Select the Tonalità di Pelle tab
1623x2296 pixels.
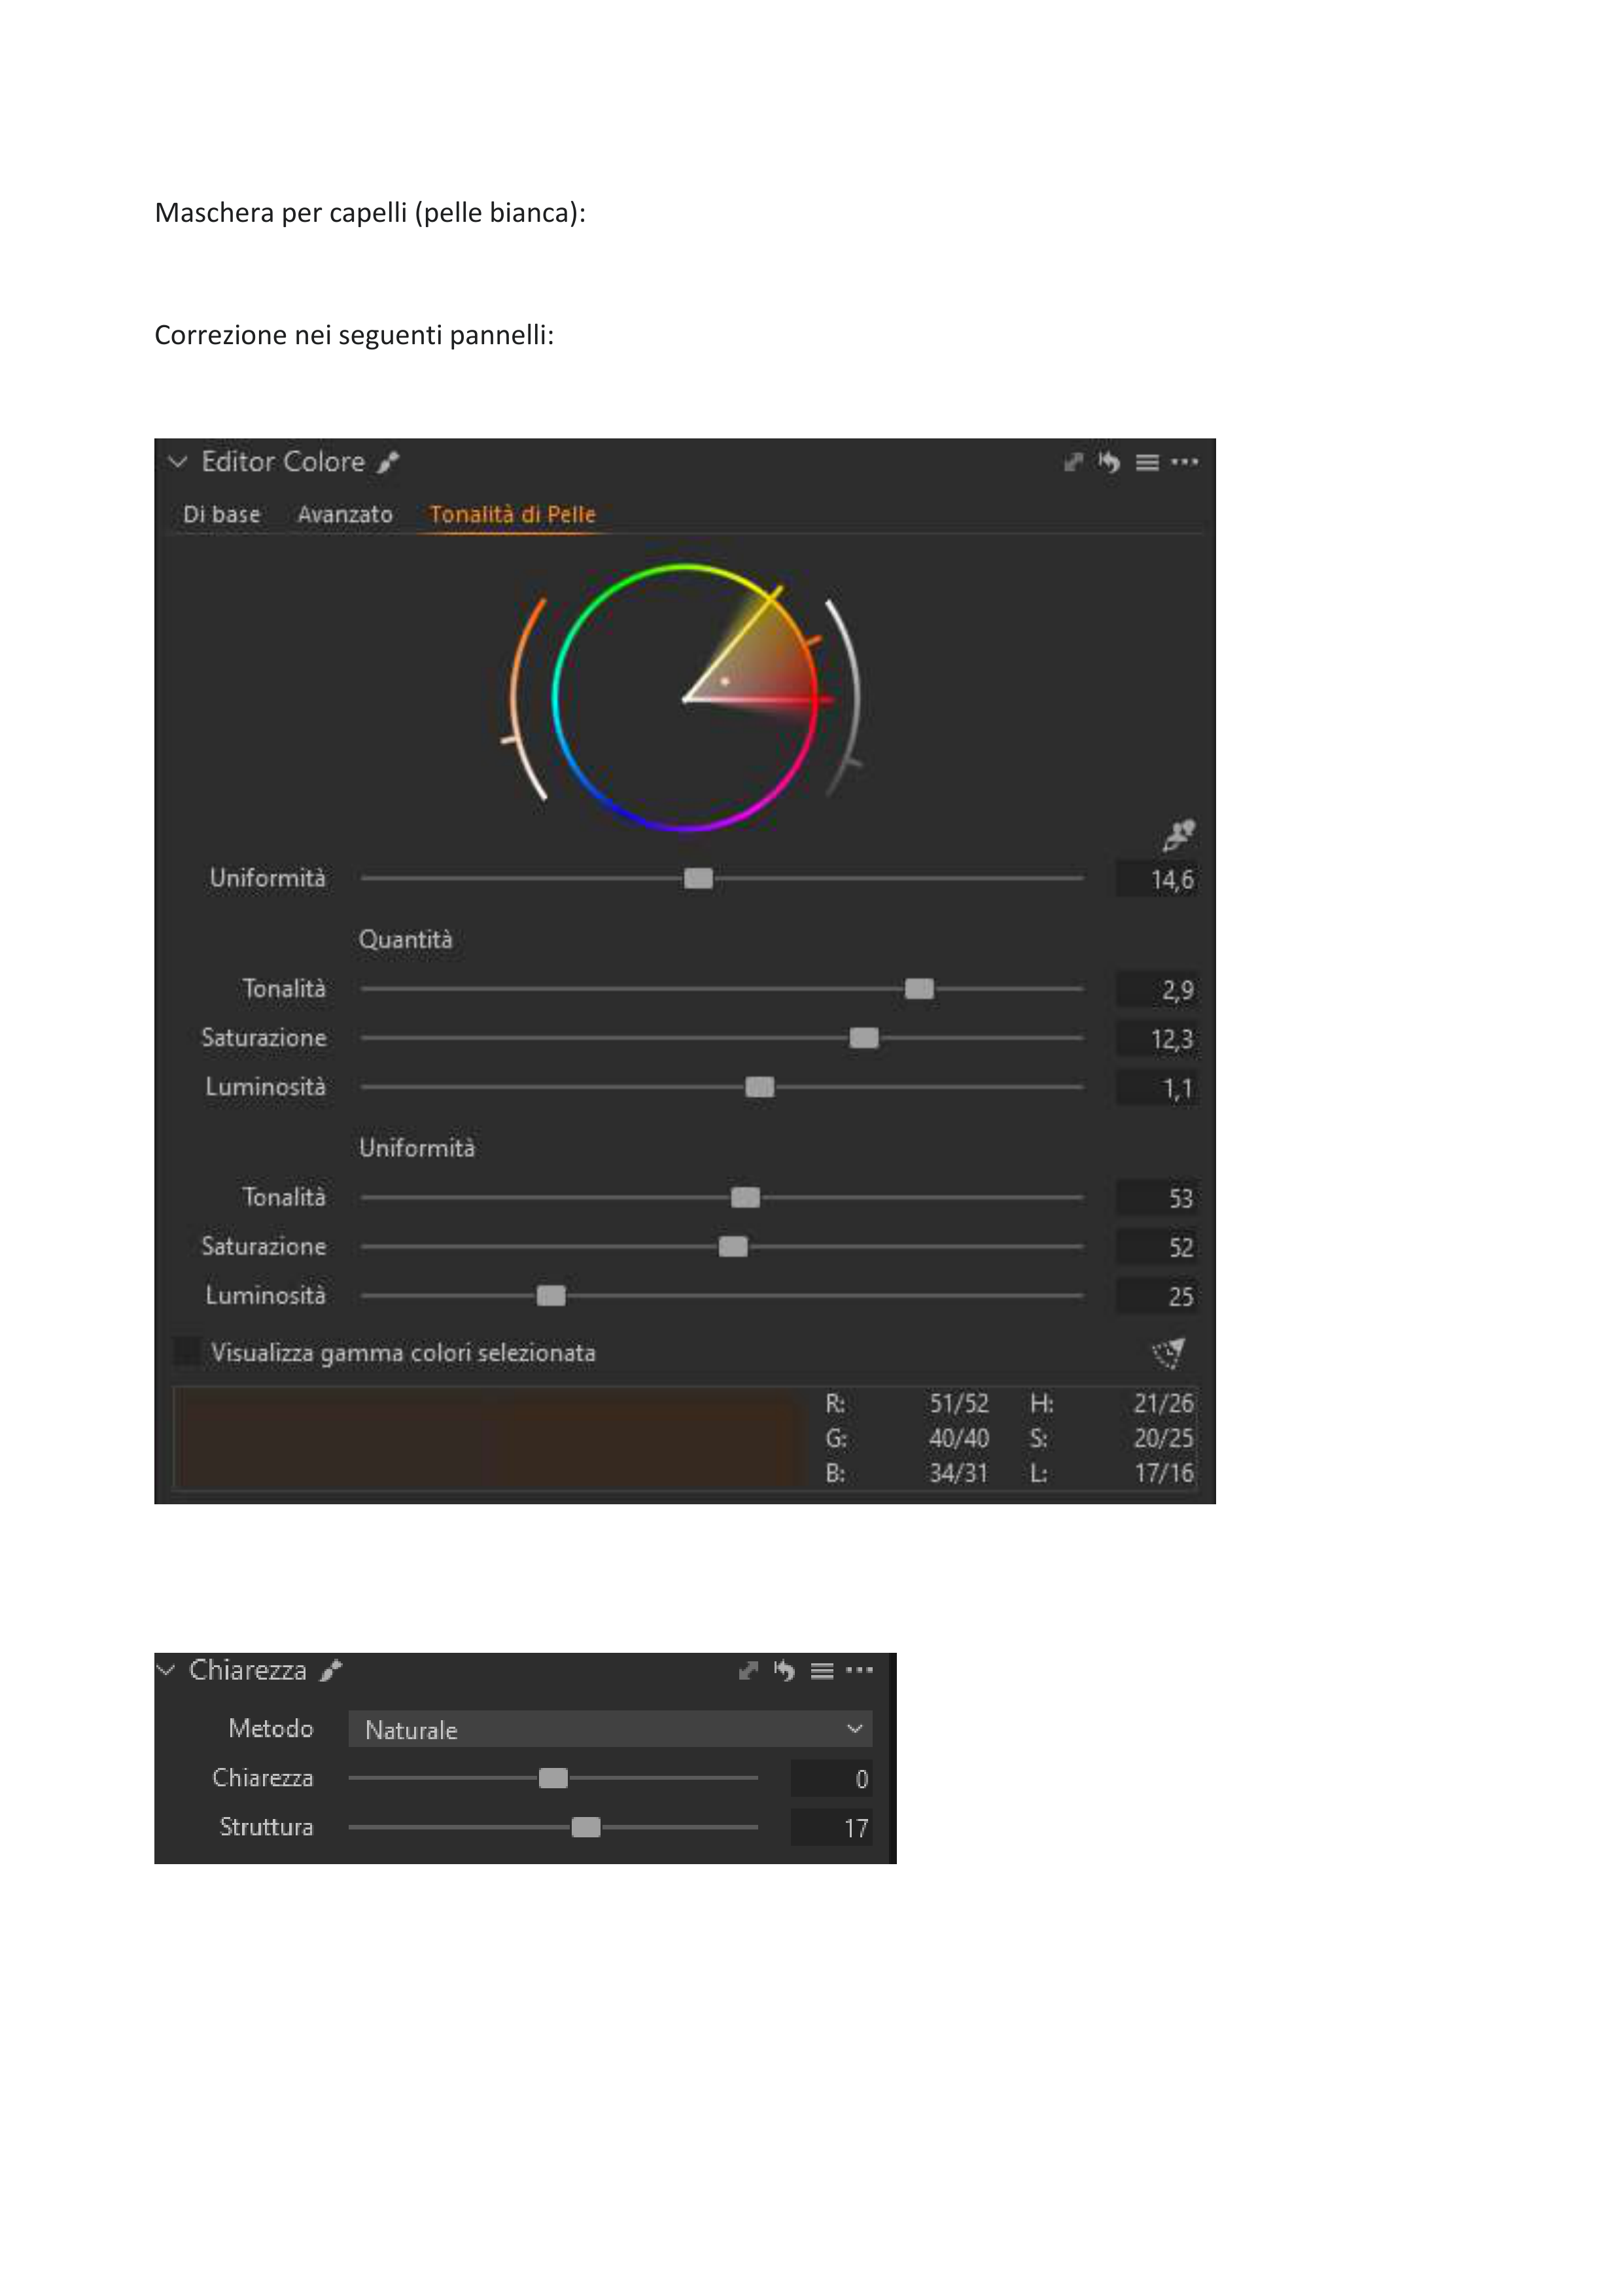tap(512, 515)
